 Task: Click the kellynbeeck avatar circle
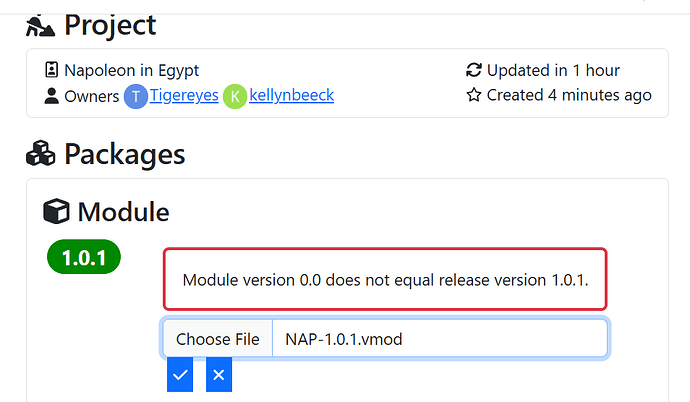[235, 96]
